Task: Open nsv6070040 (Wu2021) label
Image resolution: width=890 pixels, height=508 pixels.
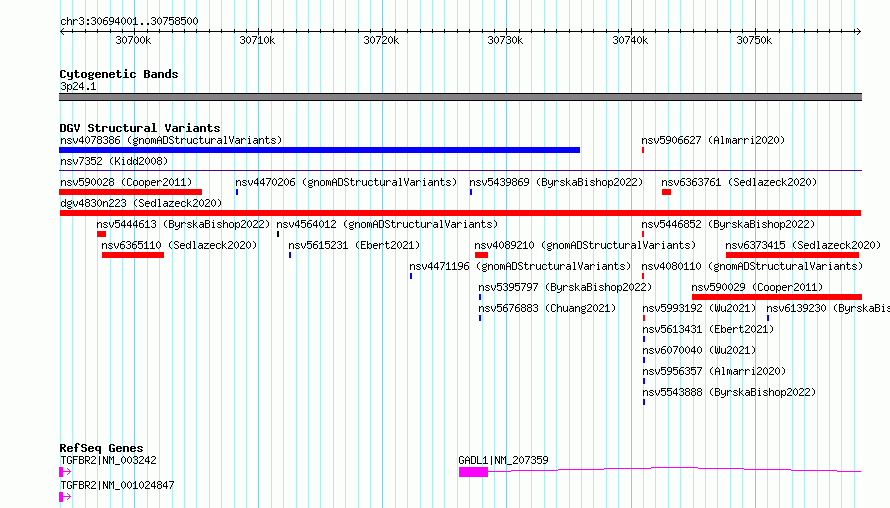Action: [x=699, y=350]
